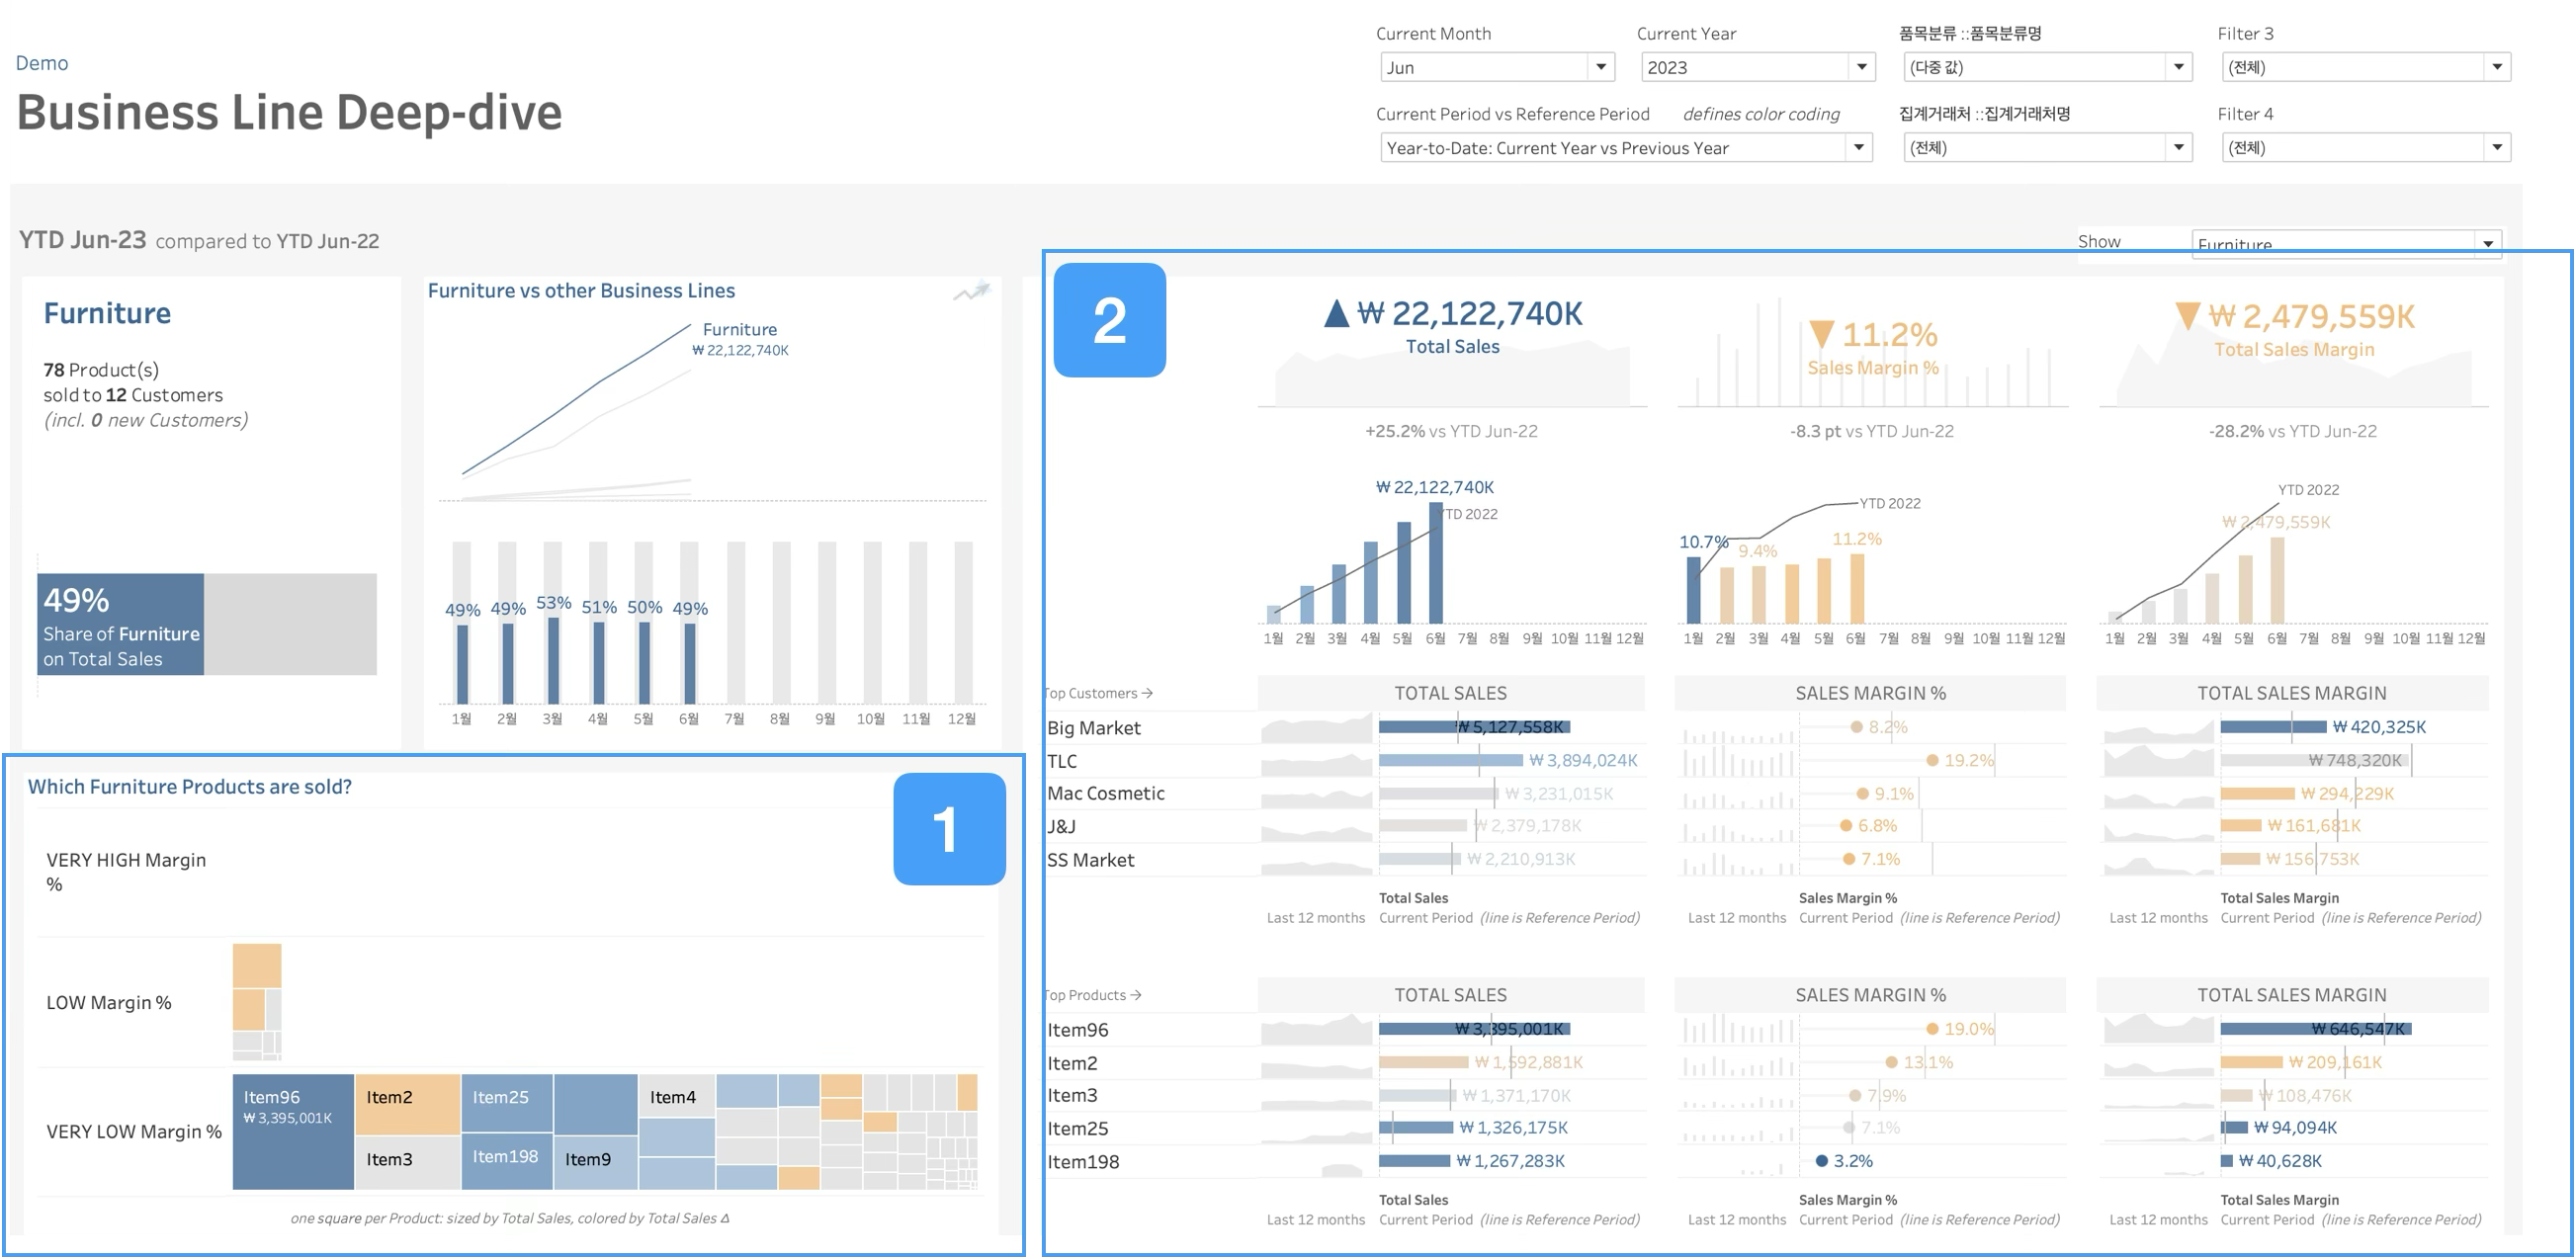
Task: Click the 19.2% margin dot for TLC
Action: click(1932, 761)
